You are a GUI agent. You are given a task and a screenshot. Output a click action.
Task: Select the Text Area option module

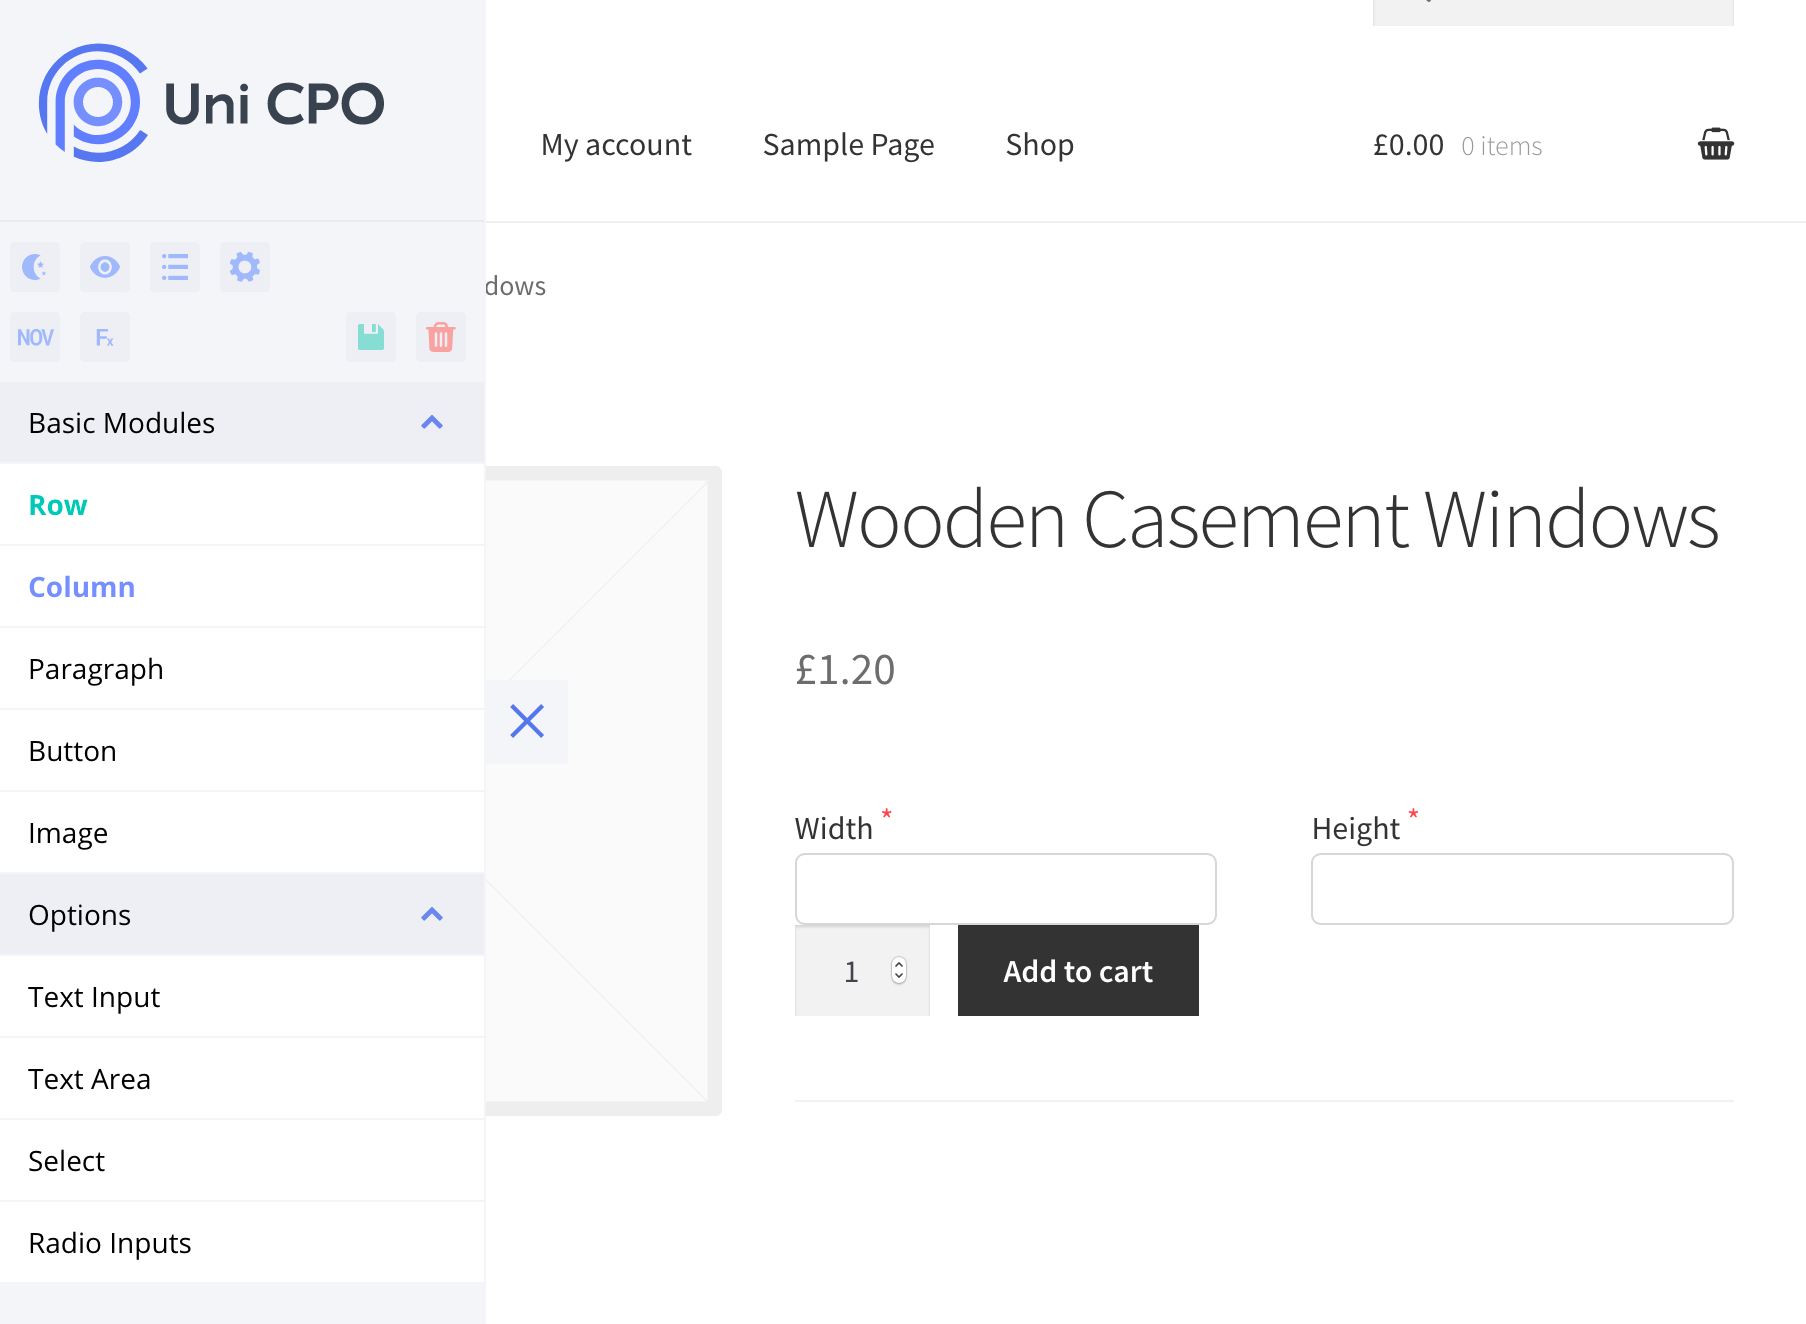pos(89,1078)
